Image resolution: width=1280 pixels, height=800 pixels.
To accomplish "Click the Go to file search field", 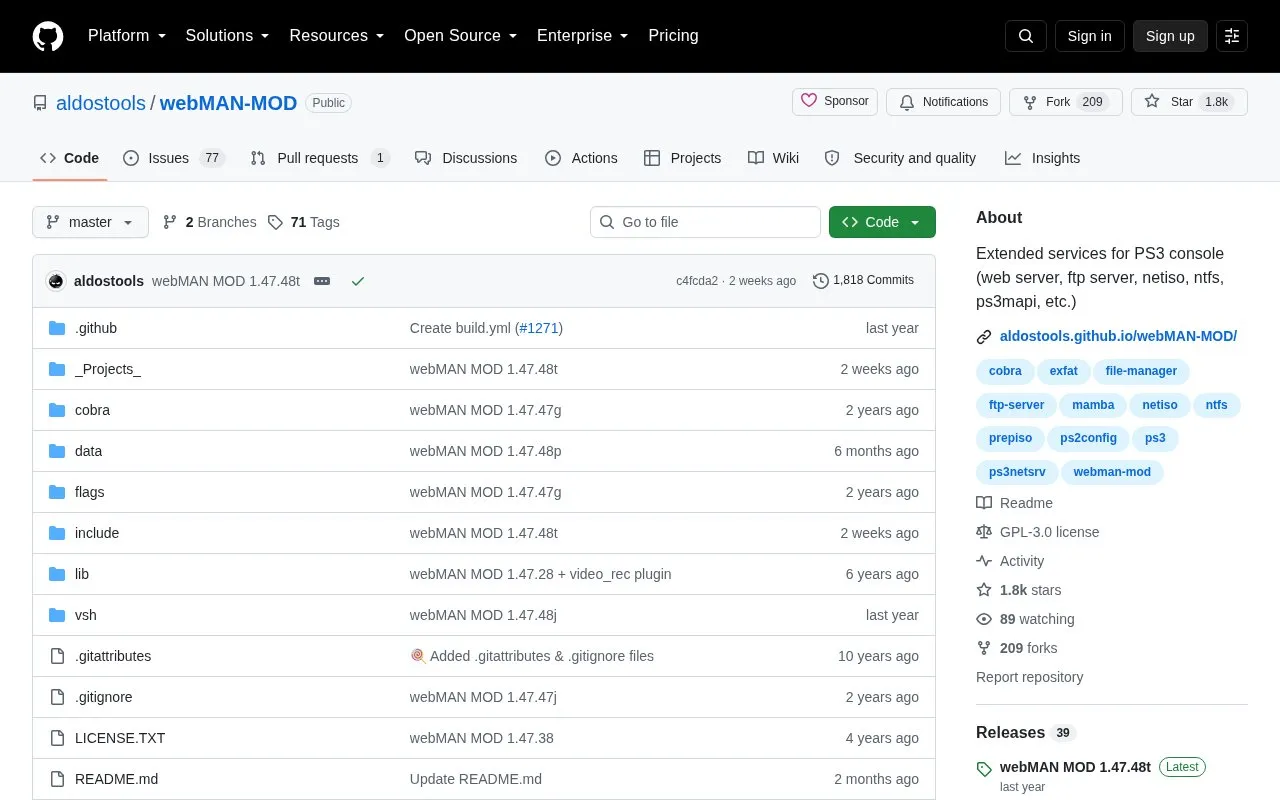I will 705,222.
